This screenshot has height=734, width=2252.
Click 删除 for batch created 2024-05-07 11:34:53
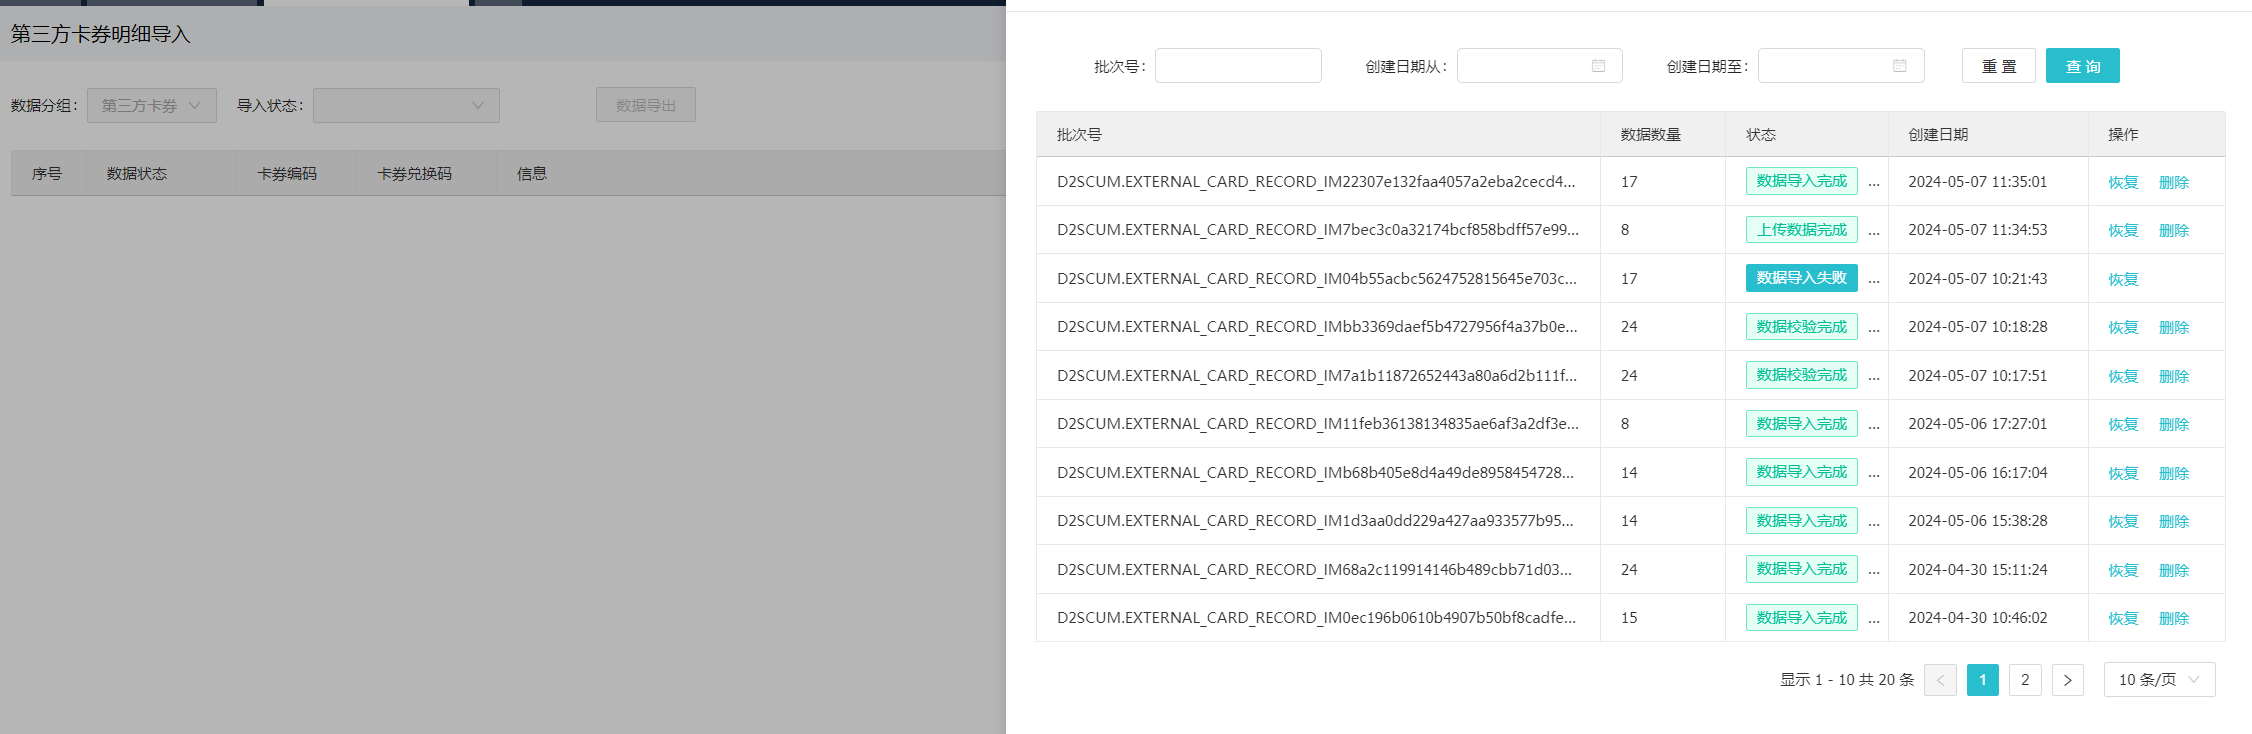[2174, 230]
